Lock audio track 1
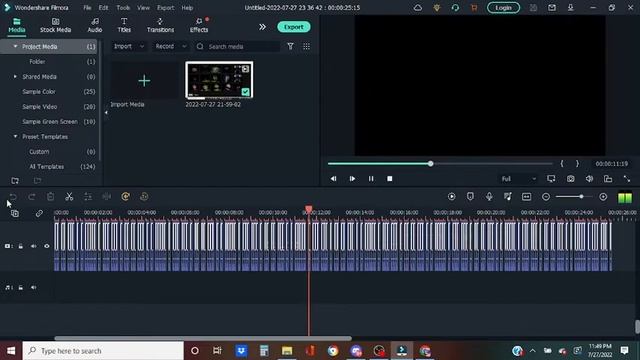 click(x=21, y=287)
